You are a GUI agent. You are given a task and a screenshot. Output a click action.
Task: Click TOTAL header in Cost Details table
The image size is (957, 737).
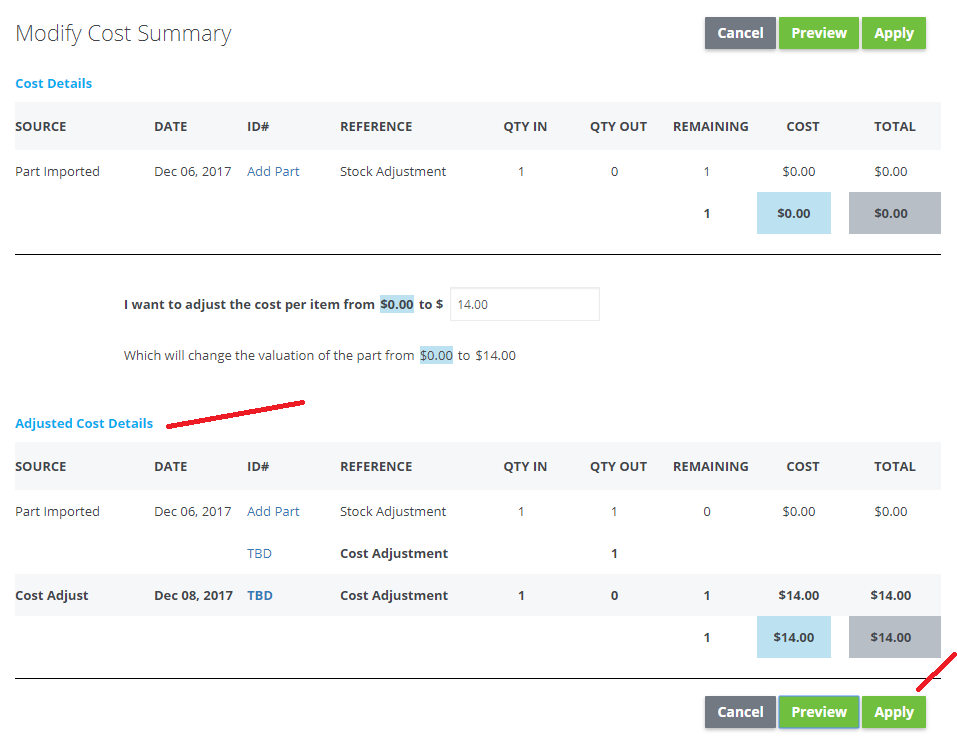pyautogui.click(x=895, y=126)
